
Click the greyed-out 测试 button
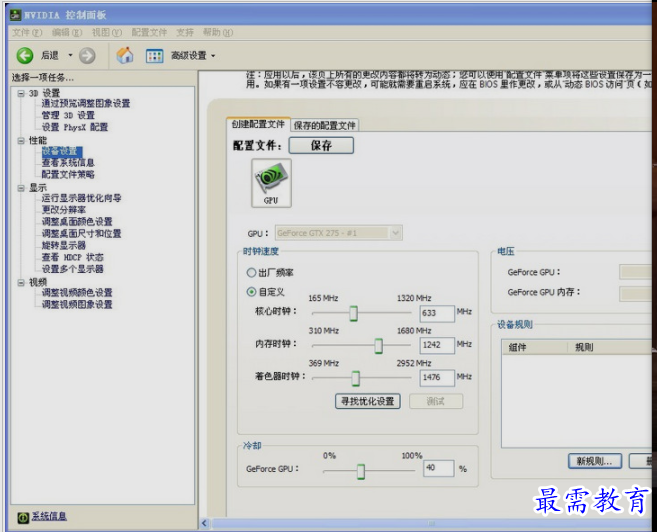pyautogui.click(x=436, y=401)
